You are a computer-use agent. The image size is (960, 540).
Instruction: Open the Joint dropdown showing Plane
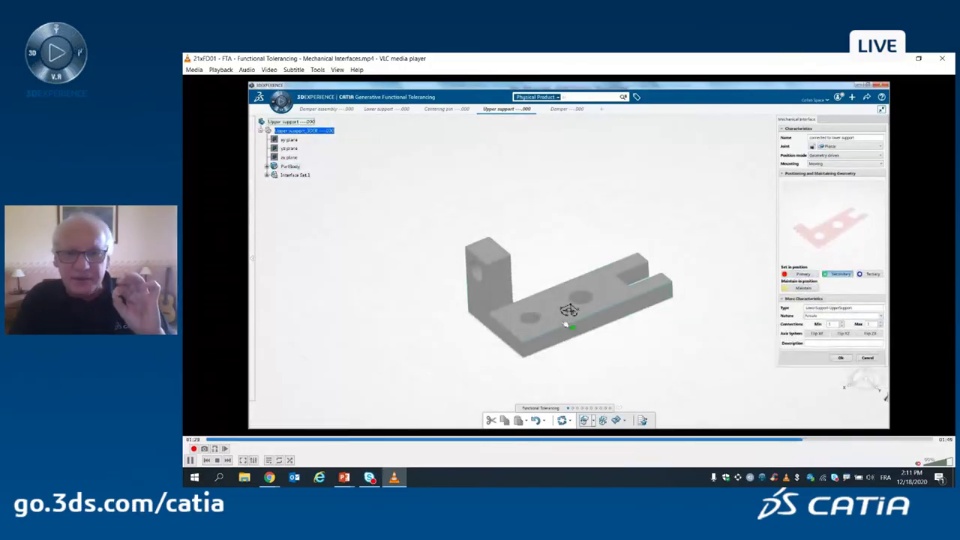849,146
